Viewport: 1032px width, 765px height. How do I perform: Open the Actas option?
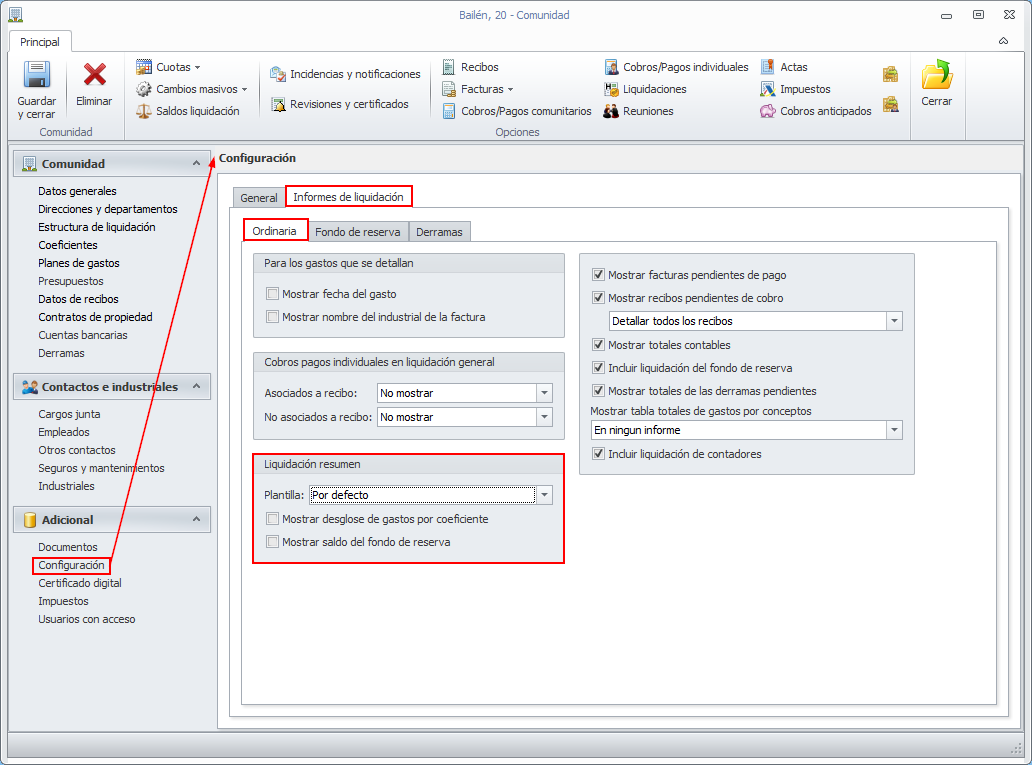point(784,67)
